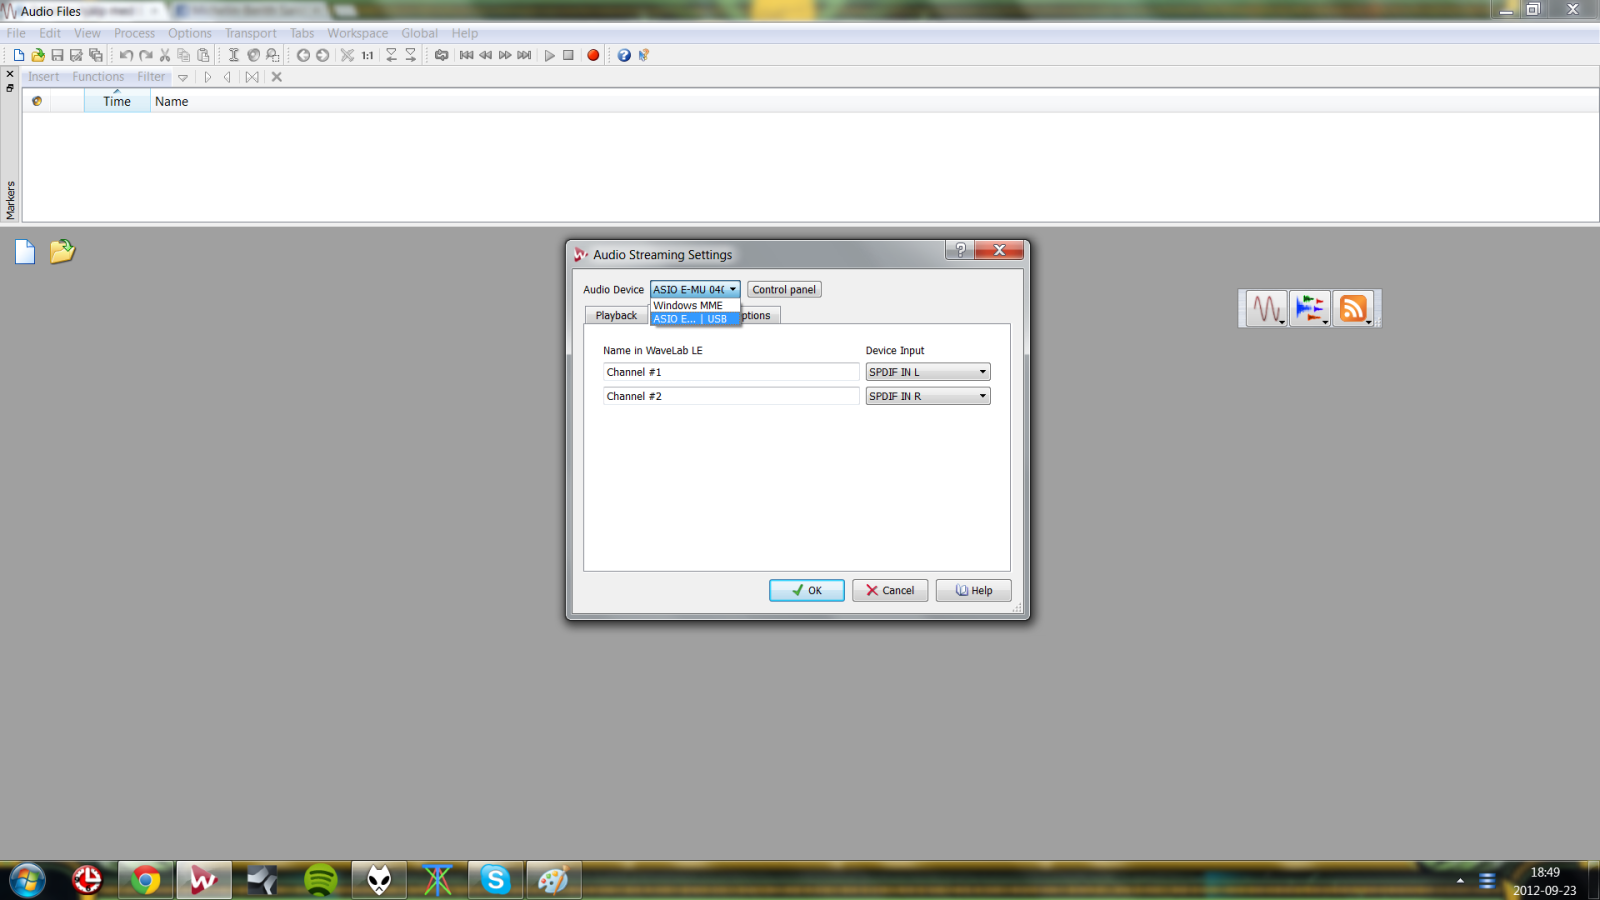
Task: Select the text cursor tool icon
Action: pos(234,55)
